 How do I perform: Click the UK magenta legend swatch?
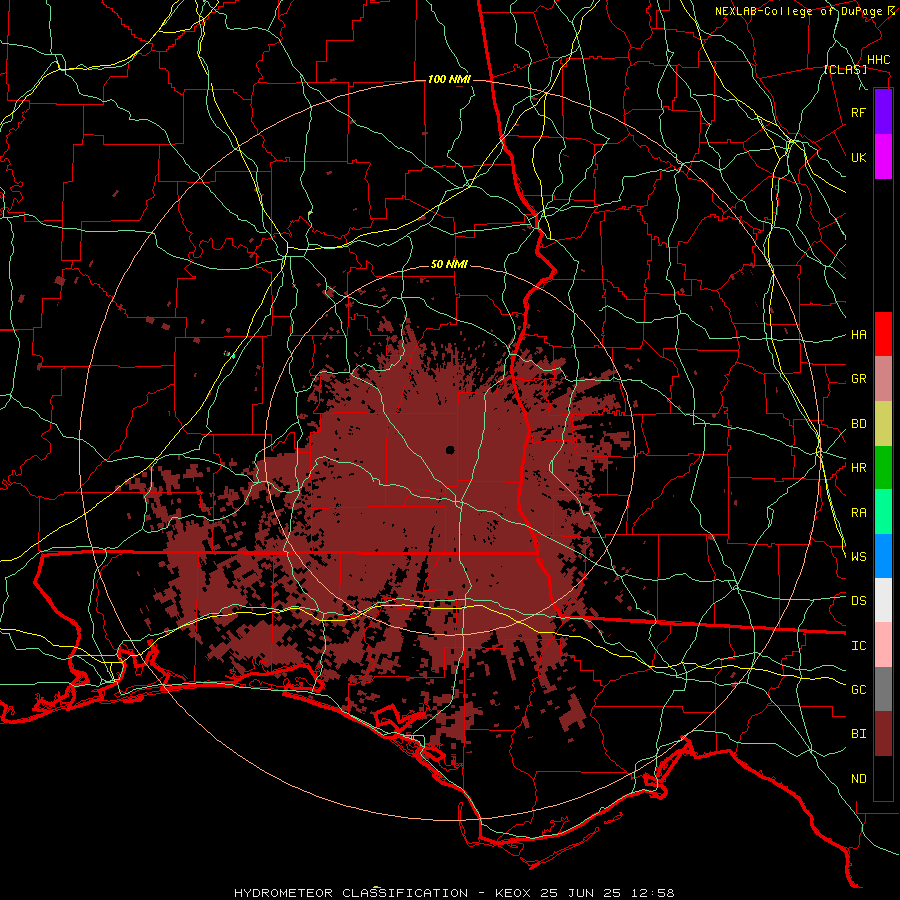point(883,157)
